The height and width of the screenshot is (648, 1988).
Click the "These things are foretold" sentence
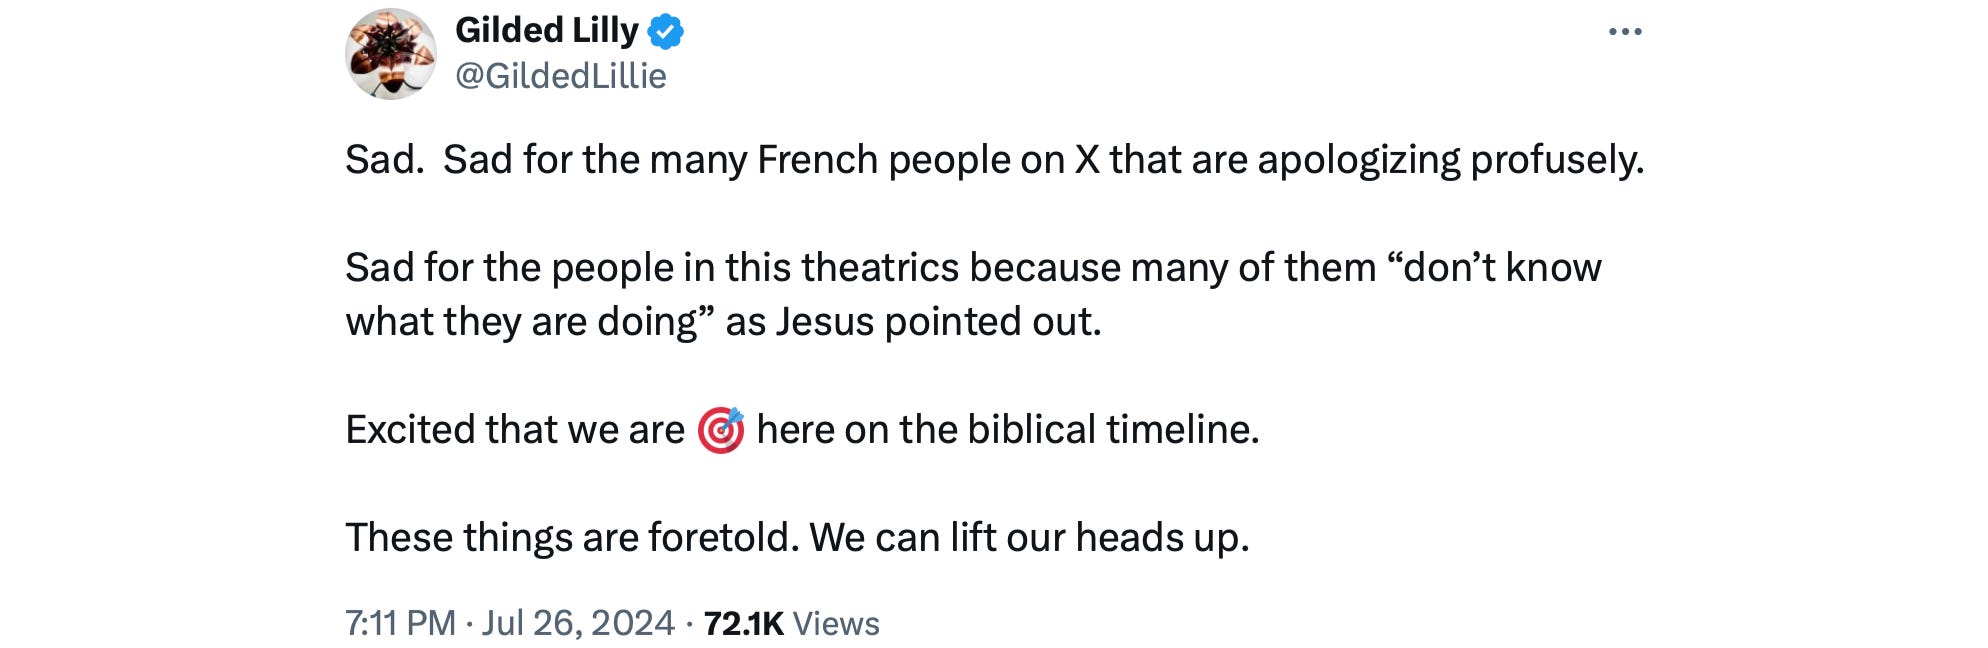[572, 538]
